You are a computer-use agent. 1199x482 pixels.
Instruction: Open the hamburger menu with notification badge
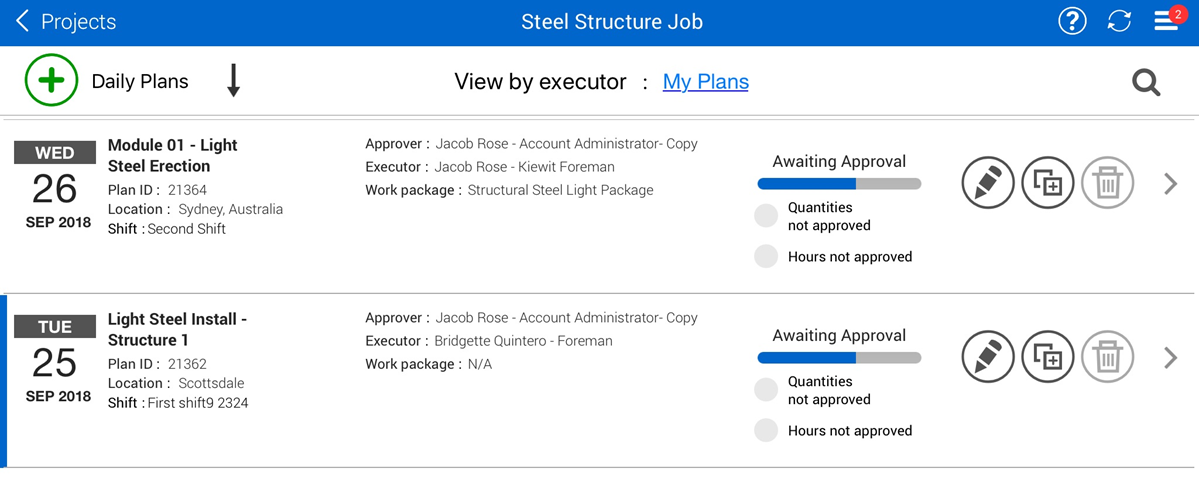click(x=1166, y=22)
